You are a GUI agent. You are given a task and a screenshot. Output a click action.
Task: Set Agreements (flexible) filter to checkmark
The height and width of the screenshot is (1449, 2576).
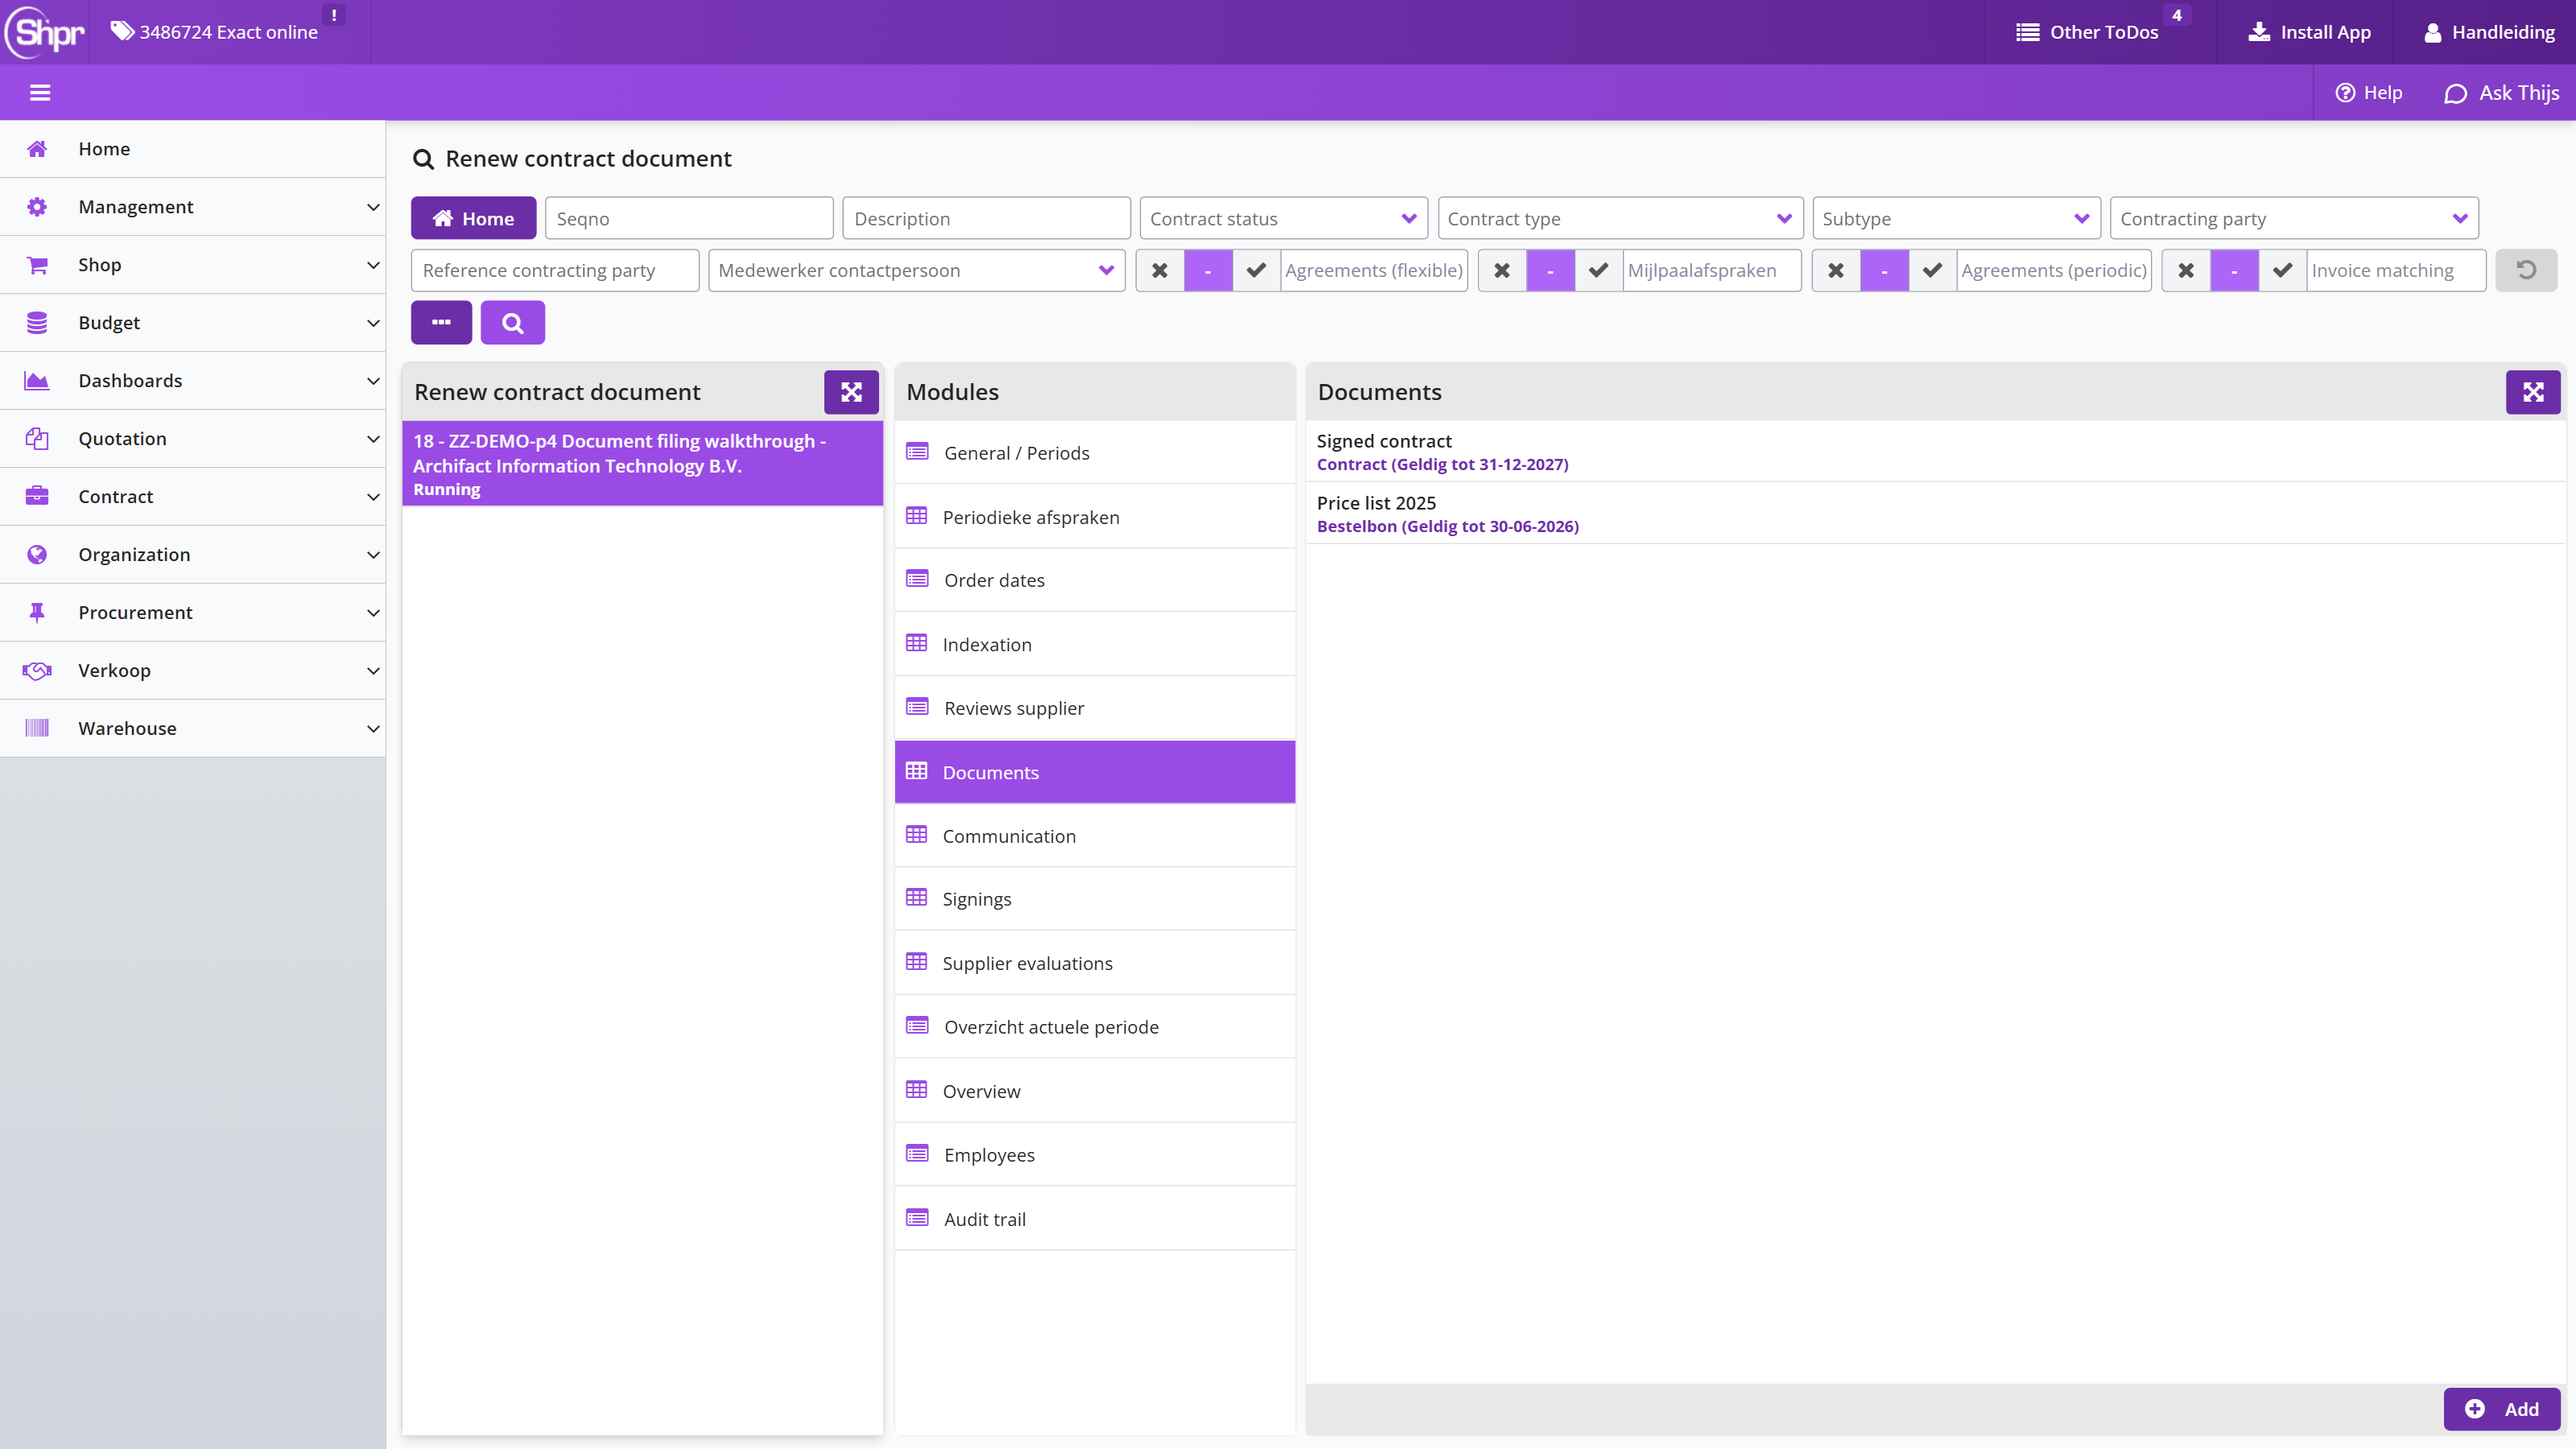[1256, 271]
